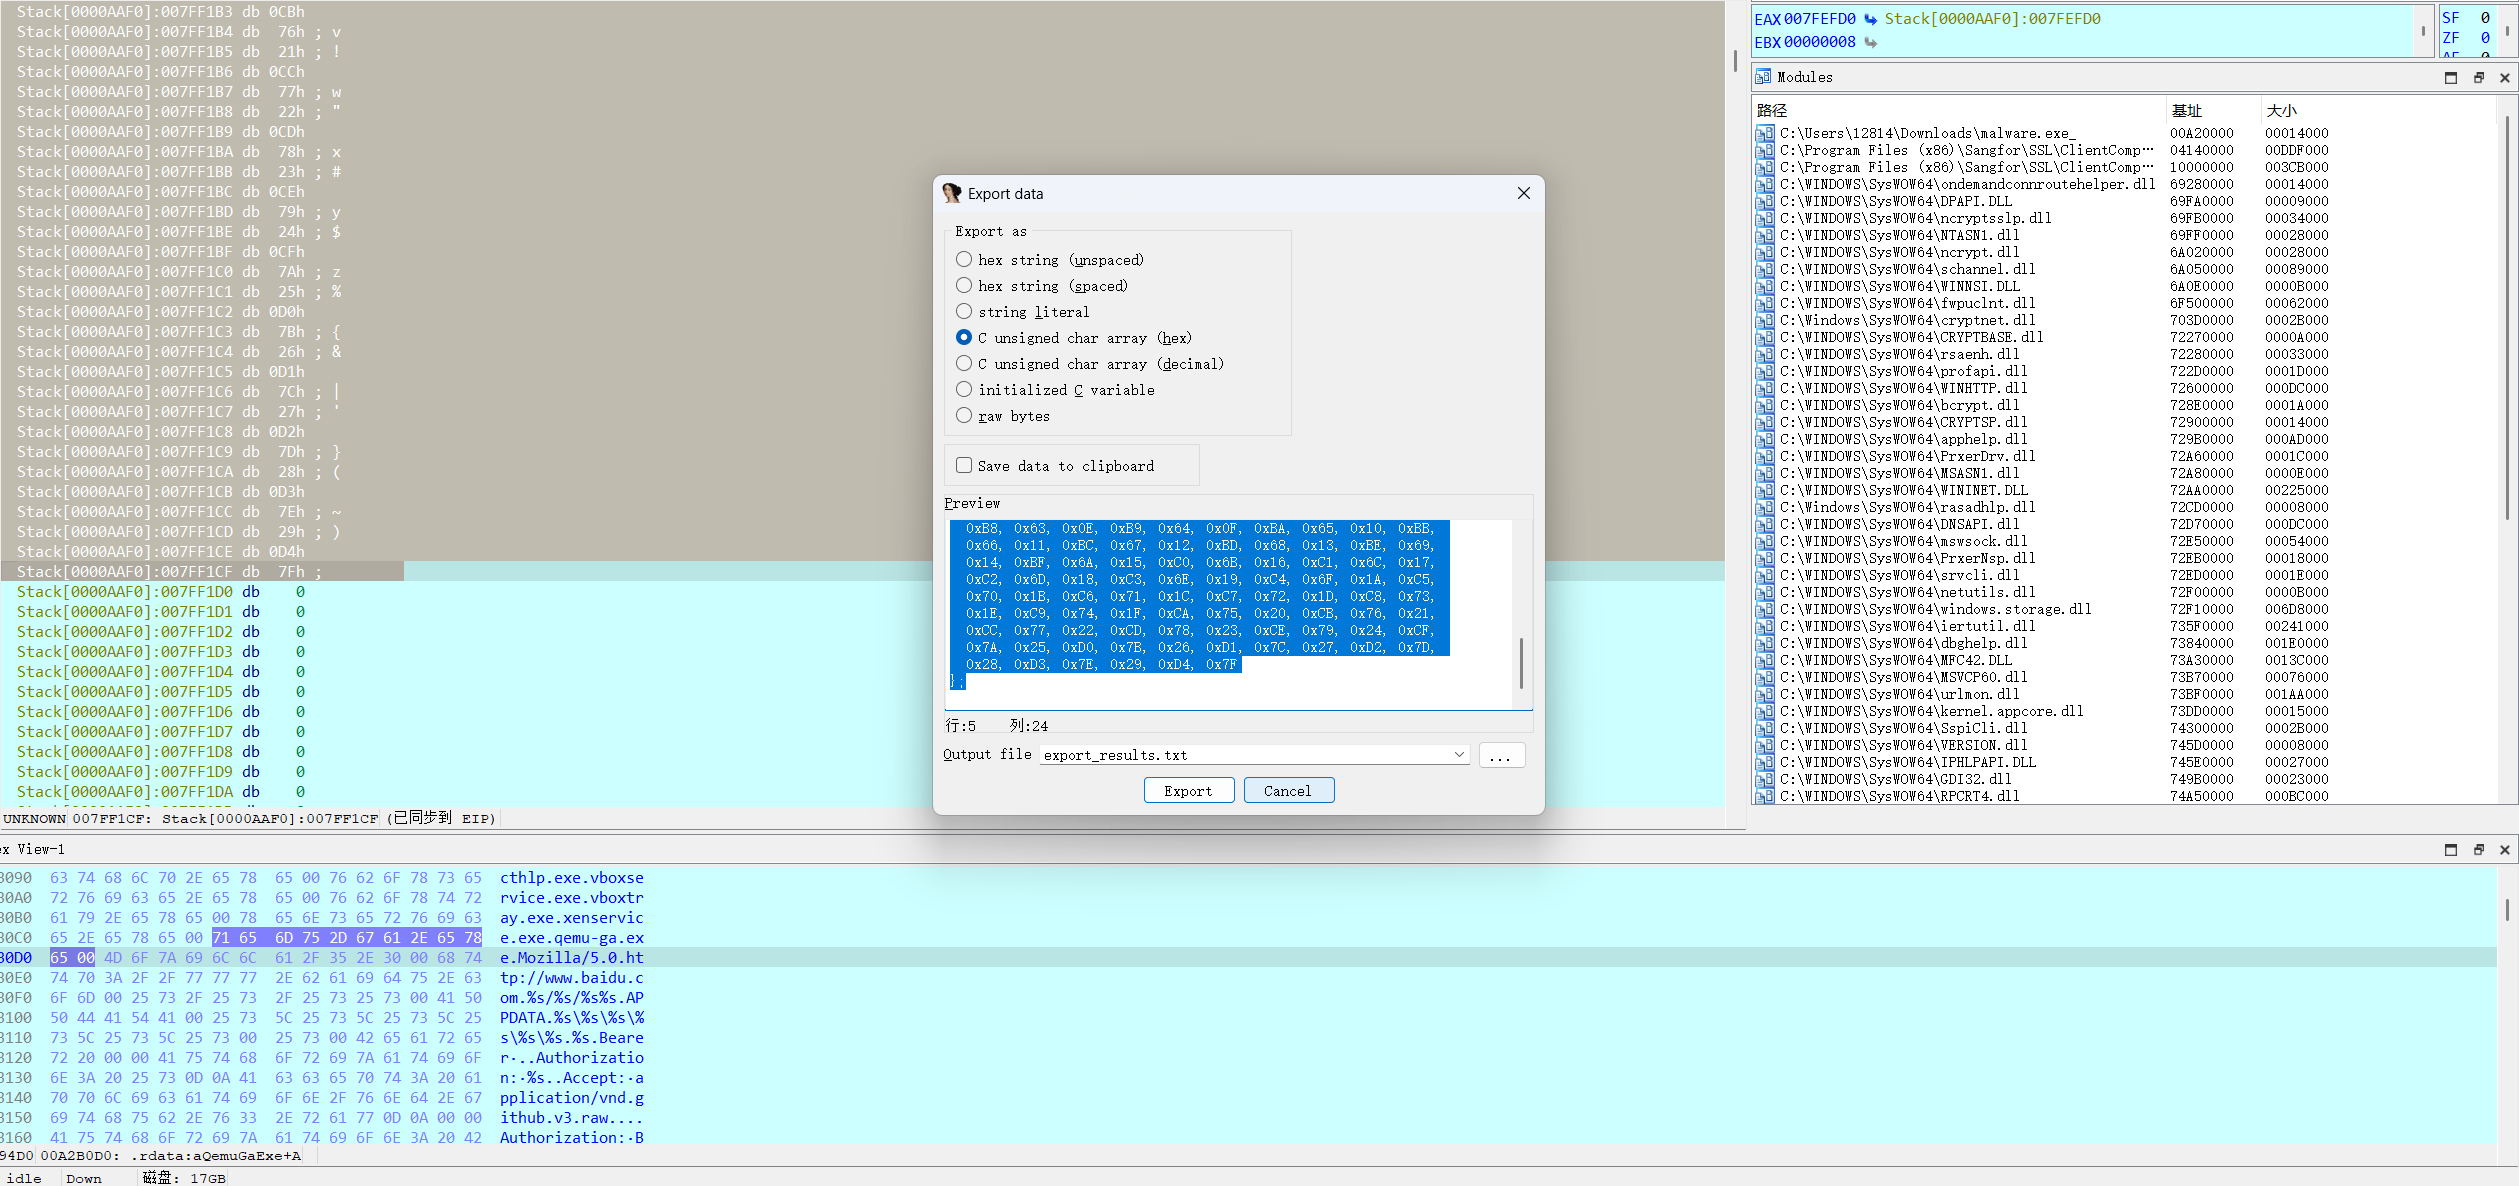The height and width of the screenshot is (1186, 2519).
Task: Float the Hex View-1 panel
Action: (x=2478, y=849)
